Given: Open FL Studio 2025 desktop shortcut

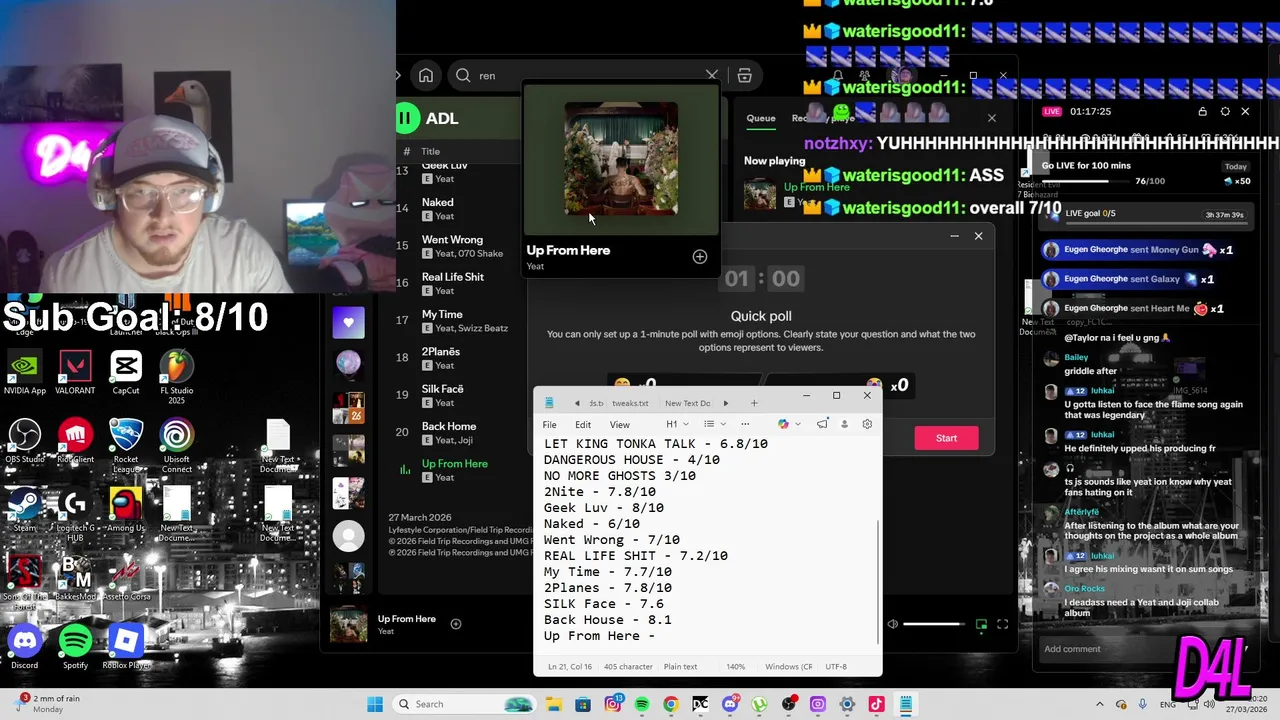Looking at the screenshot, I should point(177,377).
